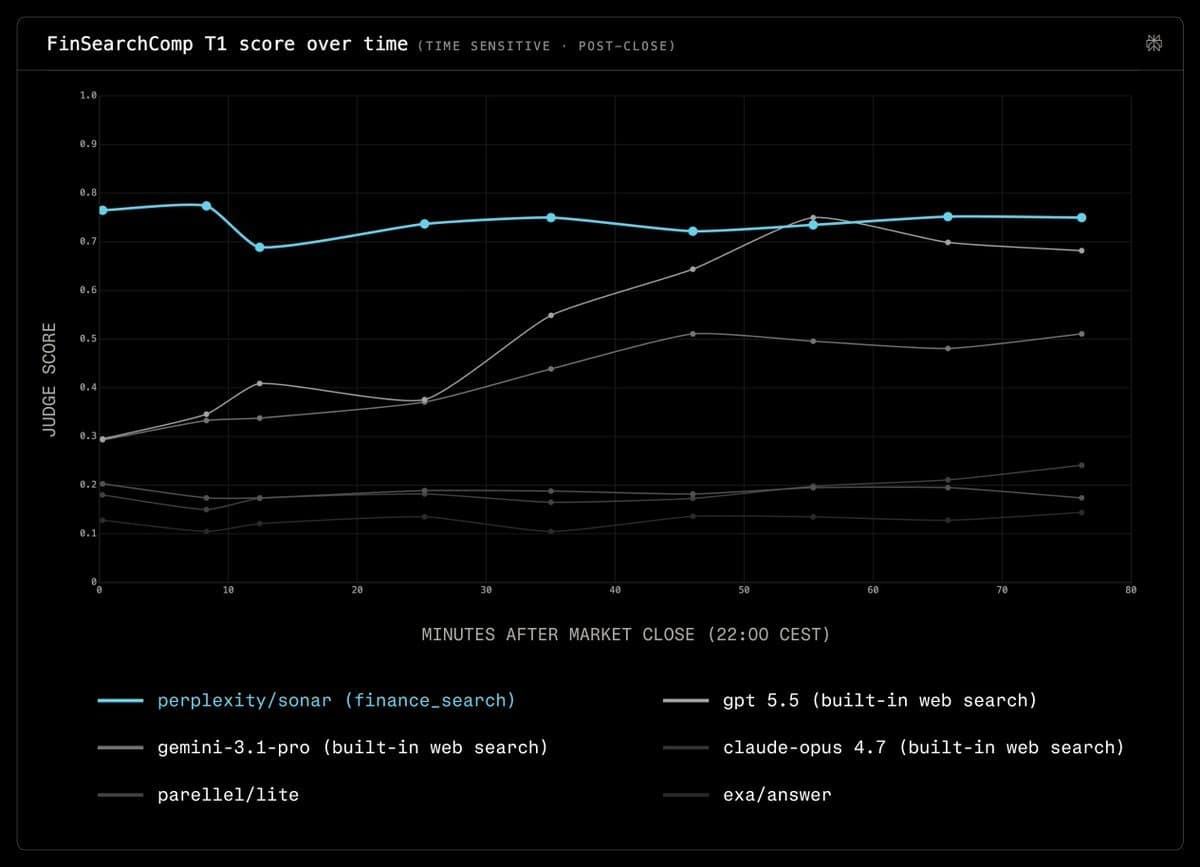Click the exa/answer legend label
This screenshot has height=867, width=1200.
777,795
